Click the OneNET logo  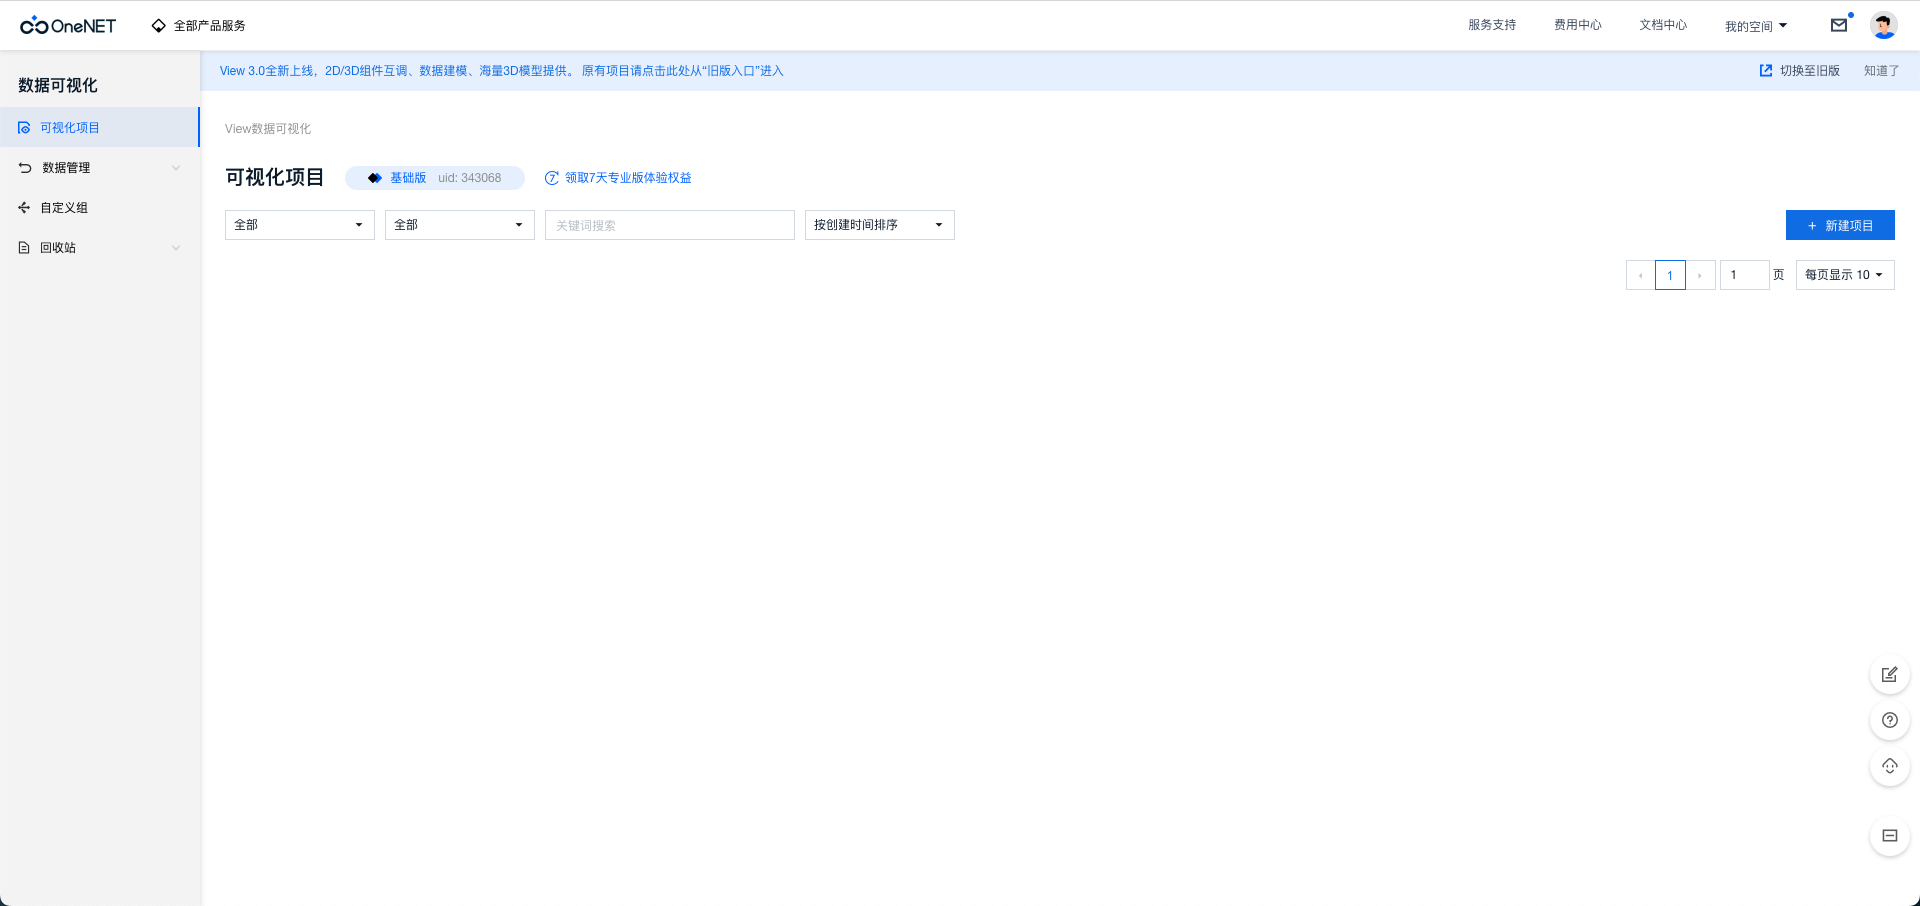coord(68,26)
